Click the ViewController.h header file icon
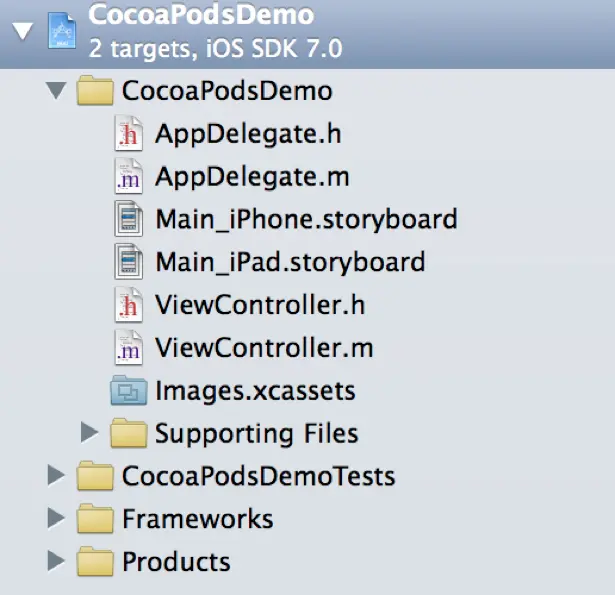Screen dimensions: 615x595 click(x=128, y=306)
